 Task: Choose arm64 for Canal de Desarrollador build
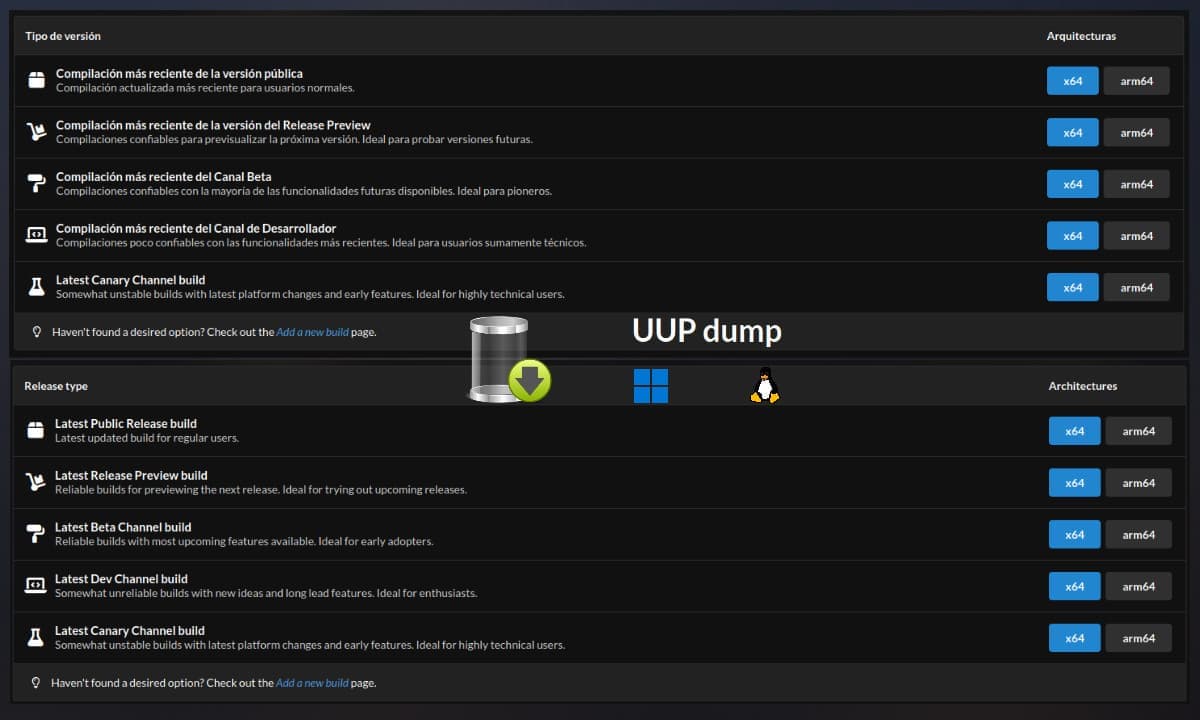coord(1136,236)
